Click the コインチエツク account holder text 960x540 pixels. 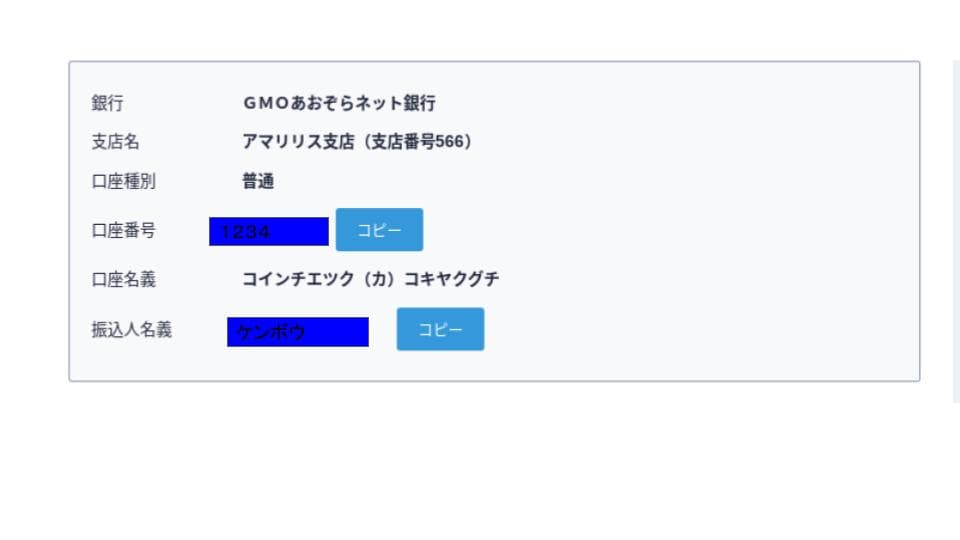click(x=298, y=279)
